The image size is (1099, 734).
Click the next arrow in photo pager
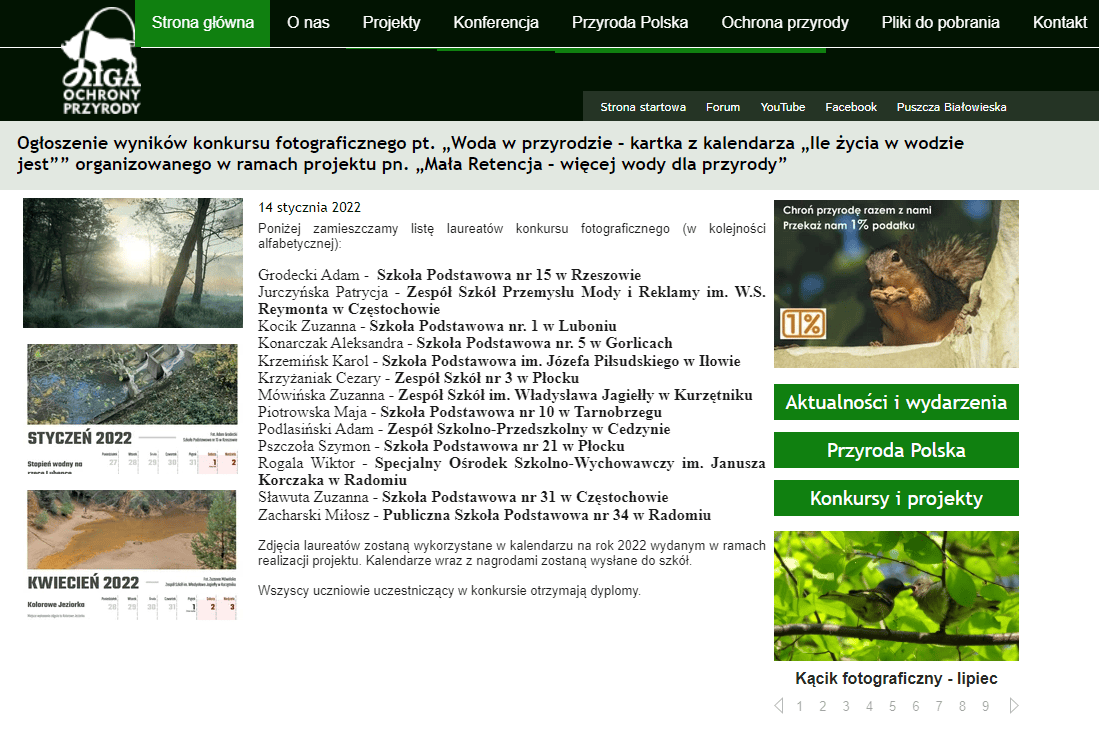coord(1014,706)
